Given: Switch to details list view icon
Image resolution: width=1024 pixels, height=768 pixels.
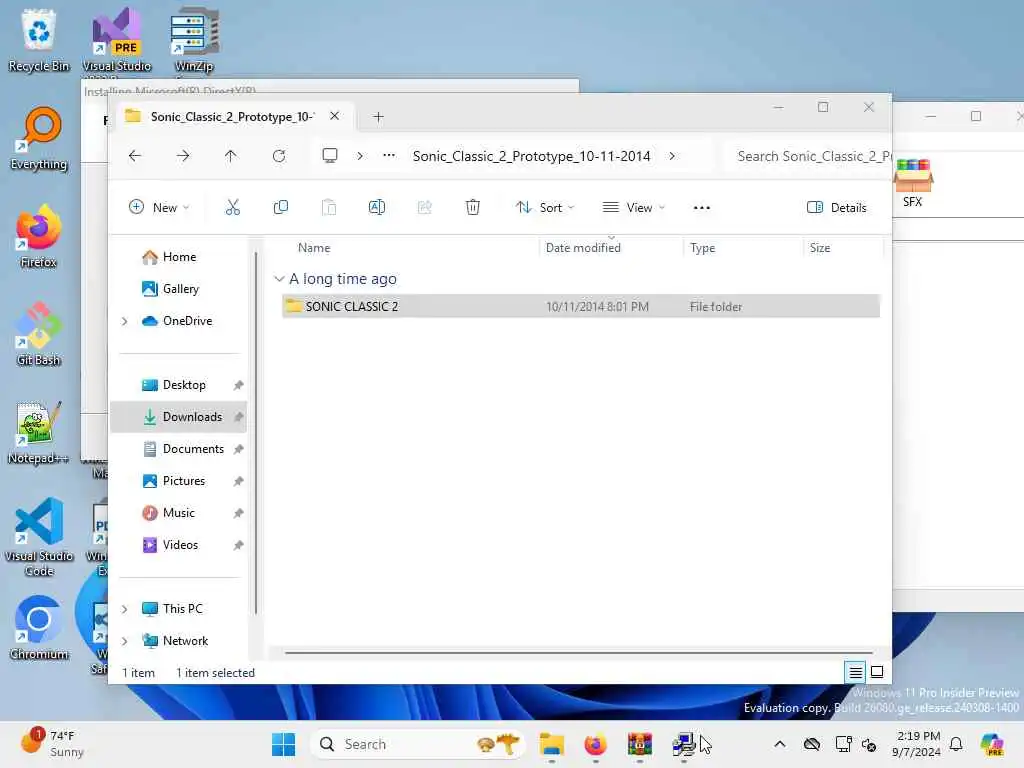Looking at the screenshot, I should (x=856, y=671).
